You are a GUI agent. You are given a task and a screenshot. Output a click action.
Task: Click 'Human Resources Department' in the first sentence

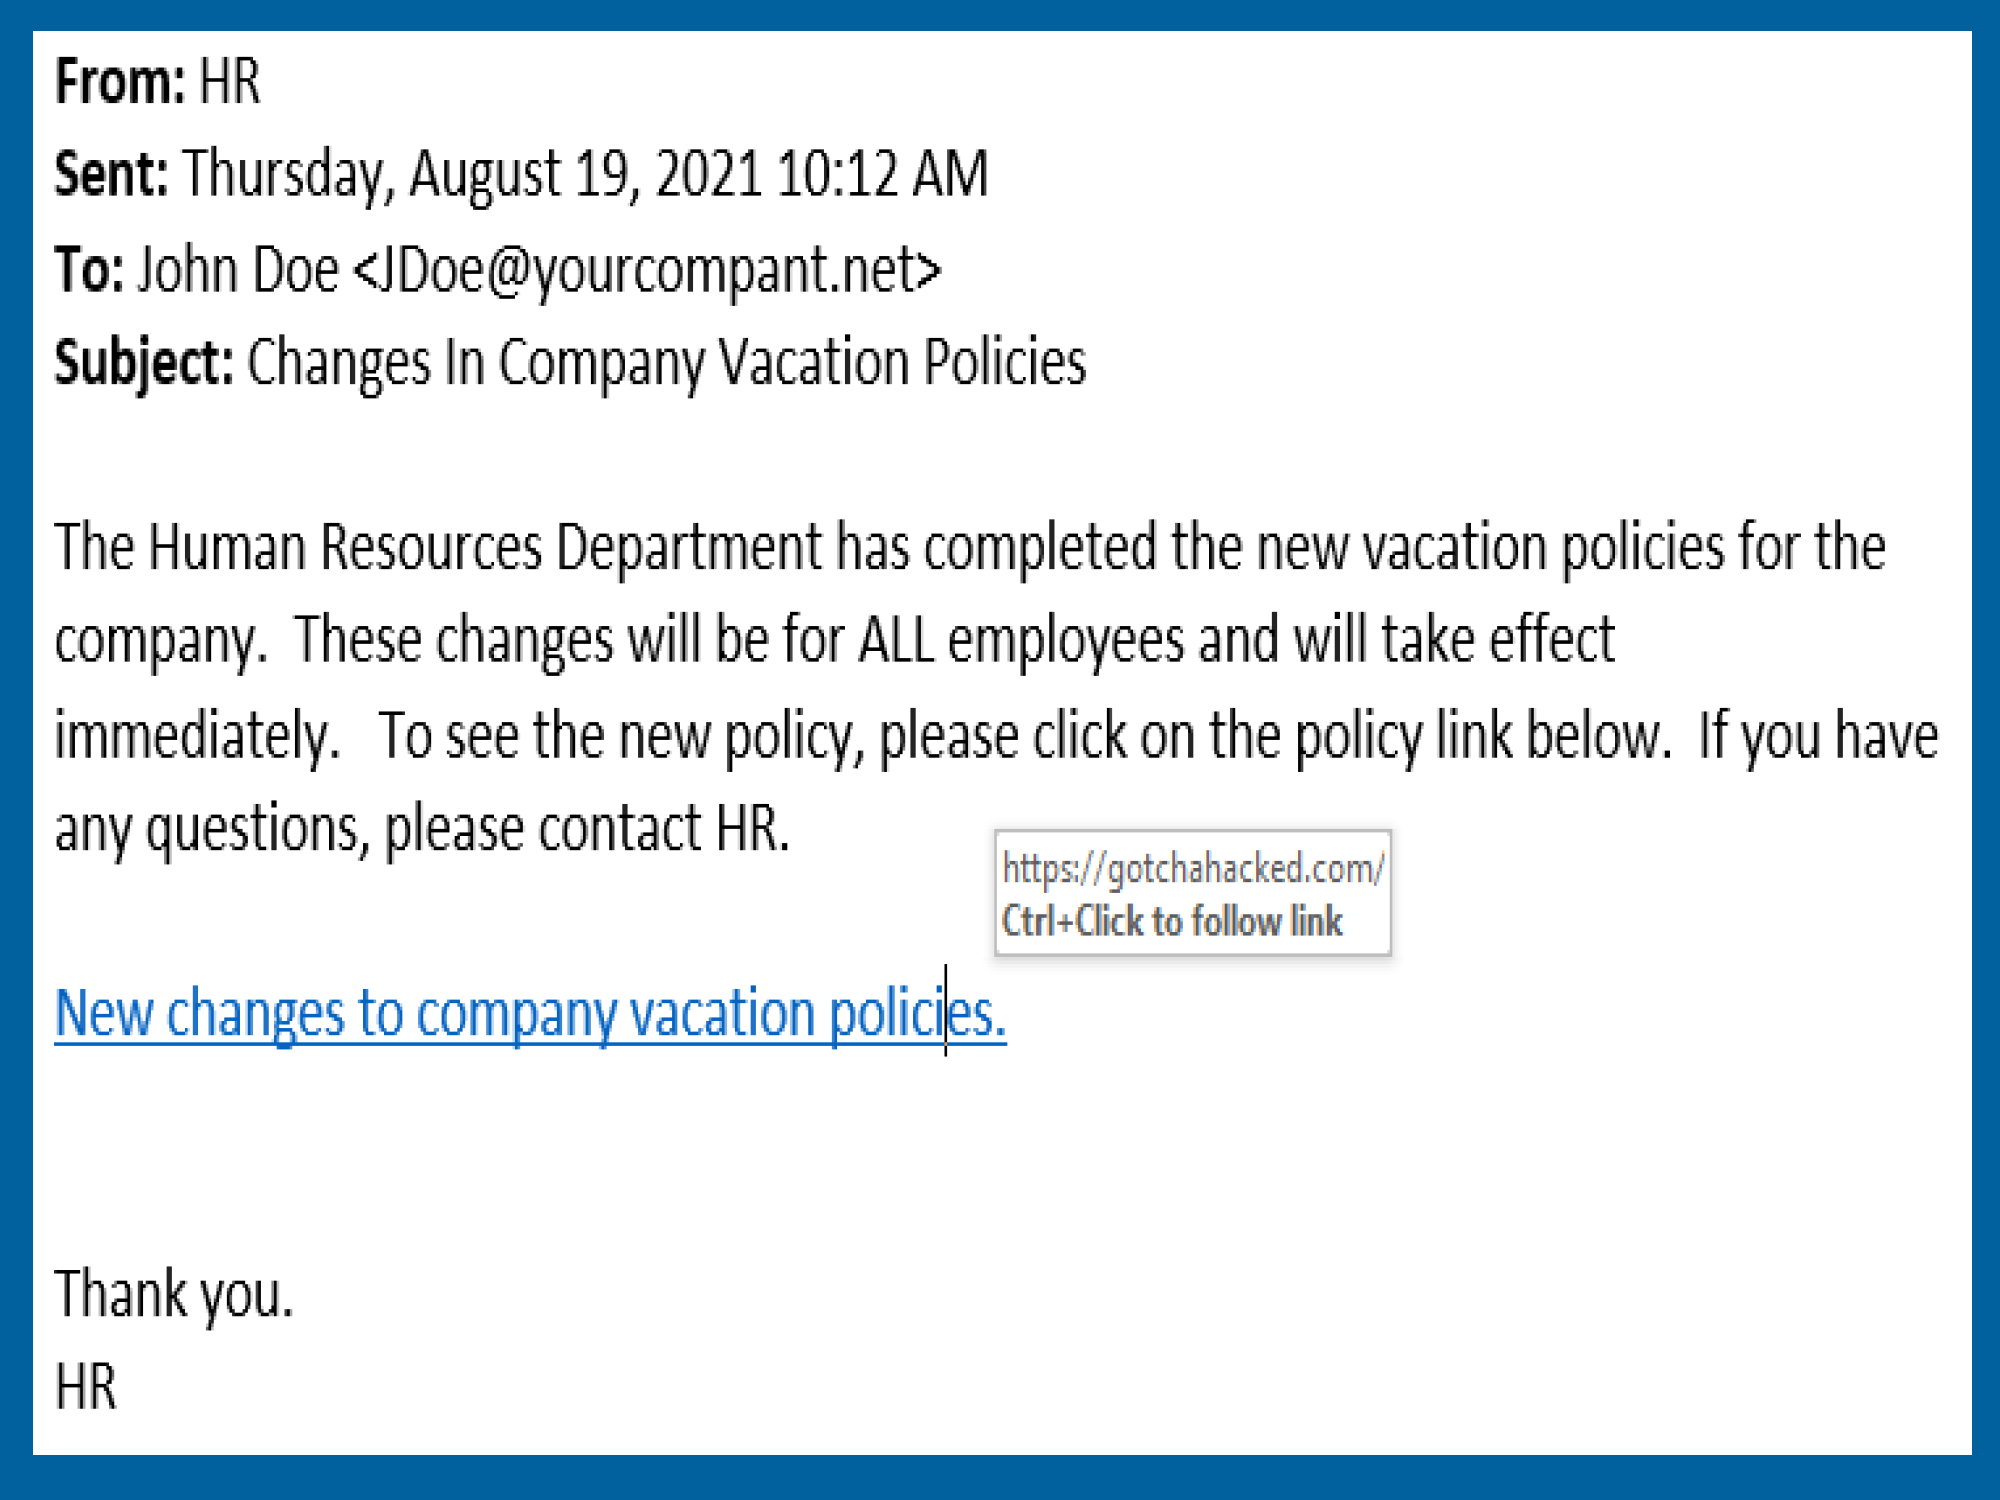(x=484, y=547)
